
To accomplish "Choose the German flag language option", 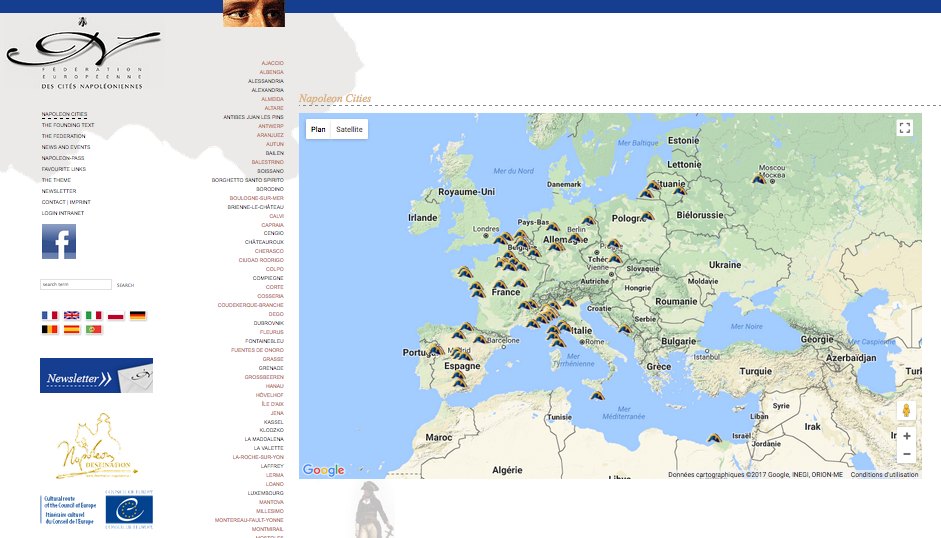I will click(x=138, y=315).
